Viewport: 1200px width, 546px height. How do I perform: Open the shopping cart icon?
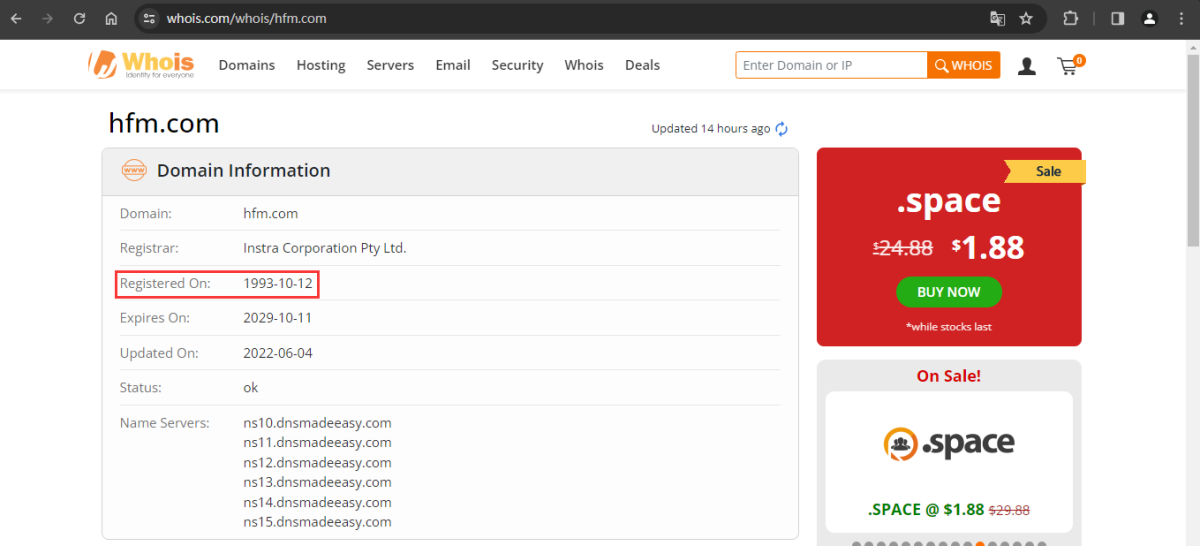click(x=1068, y=66)
